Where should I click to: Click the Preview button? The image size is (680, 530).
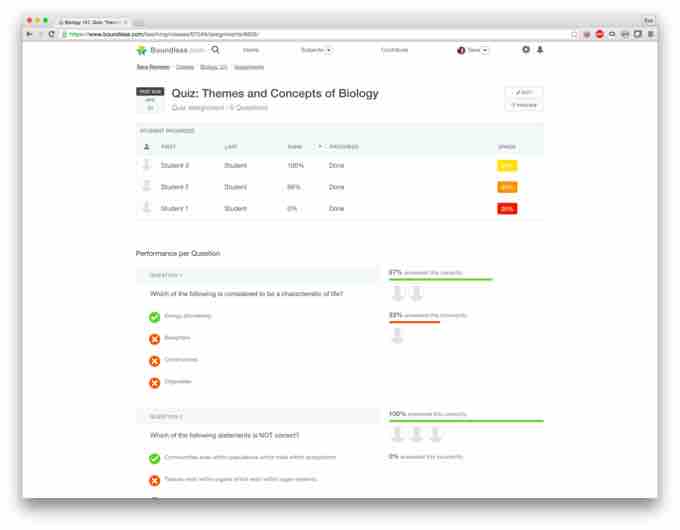pyautogui.click(x=524, y=104)
